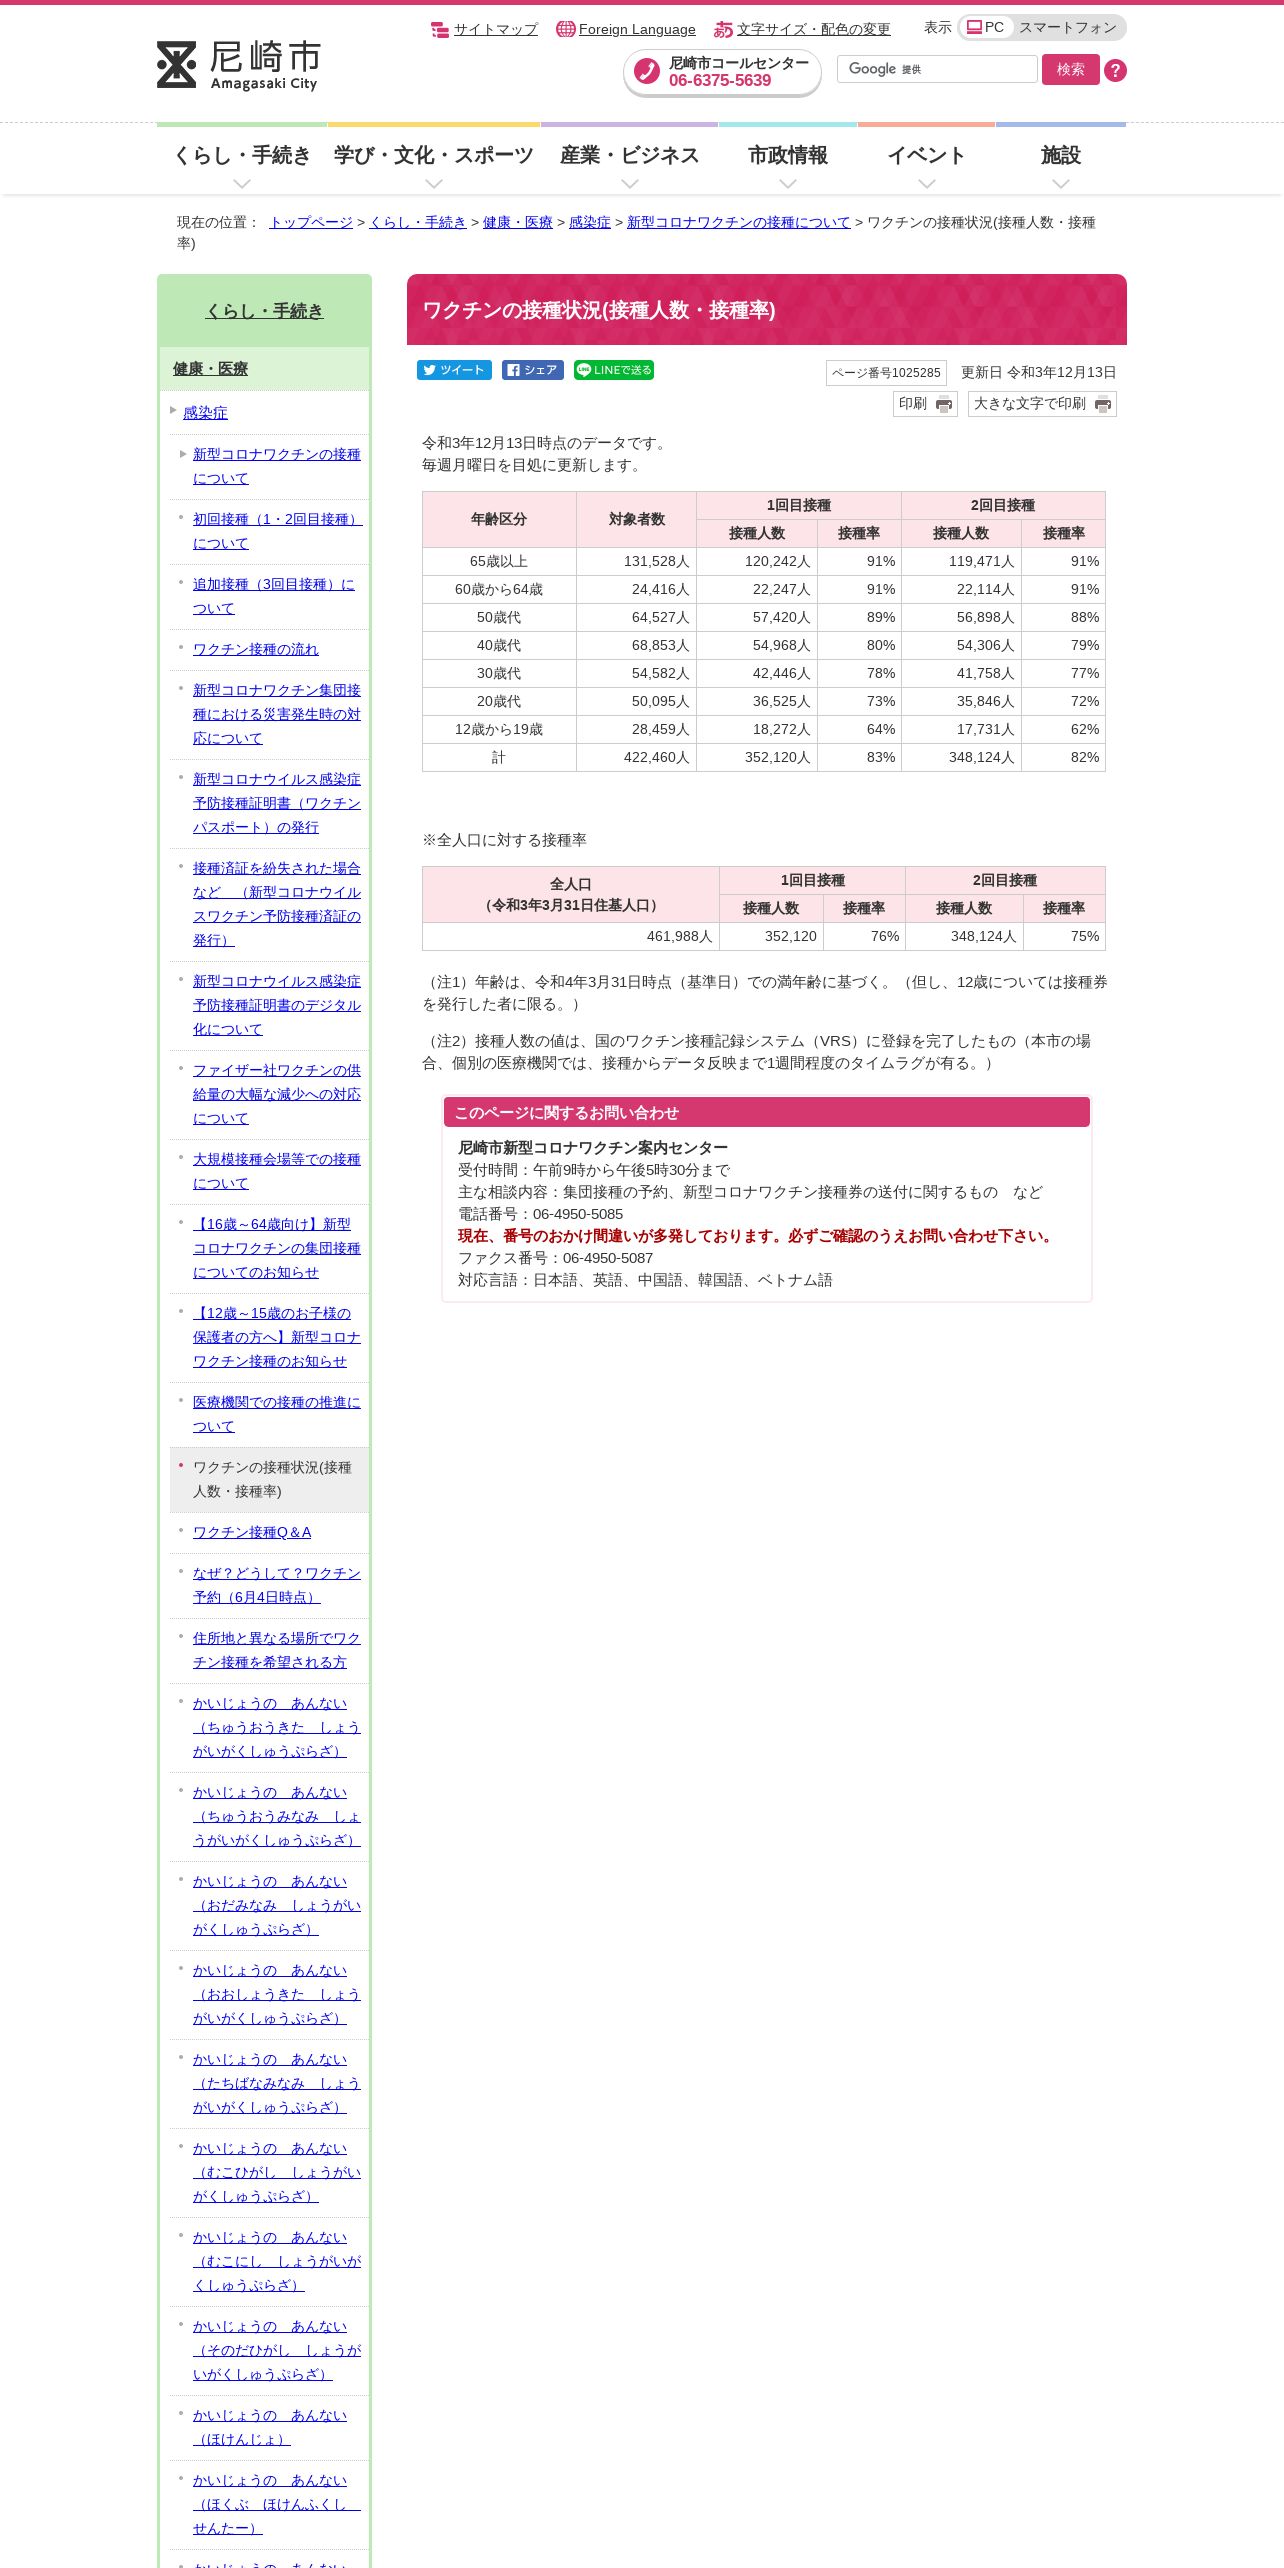Open ワクチン接種Q＆A link
Screen dimensions: 1284x2568
tap(252, 1532)
